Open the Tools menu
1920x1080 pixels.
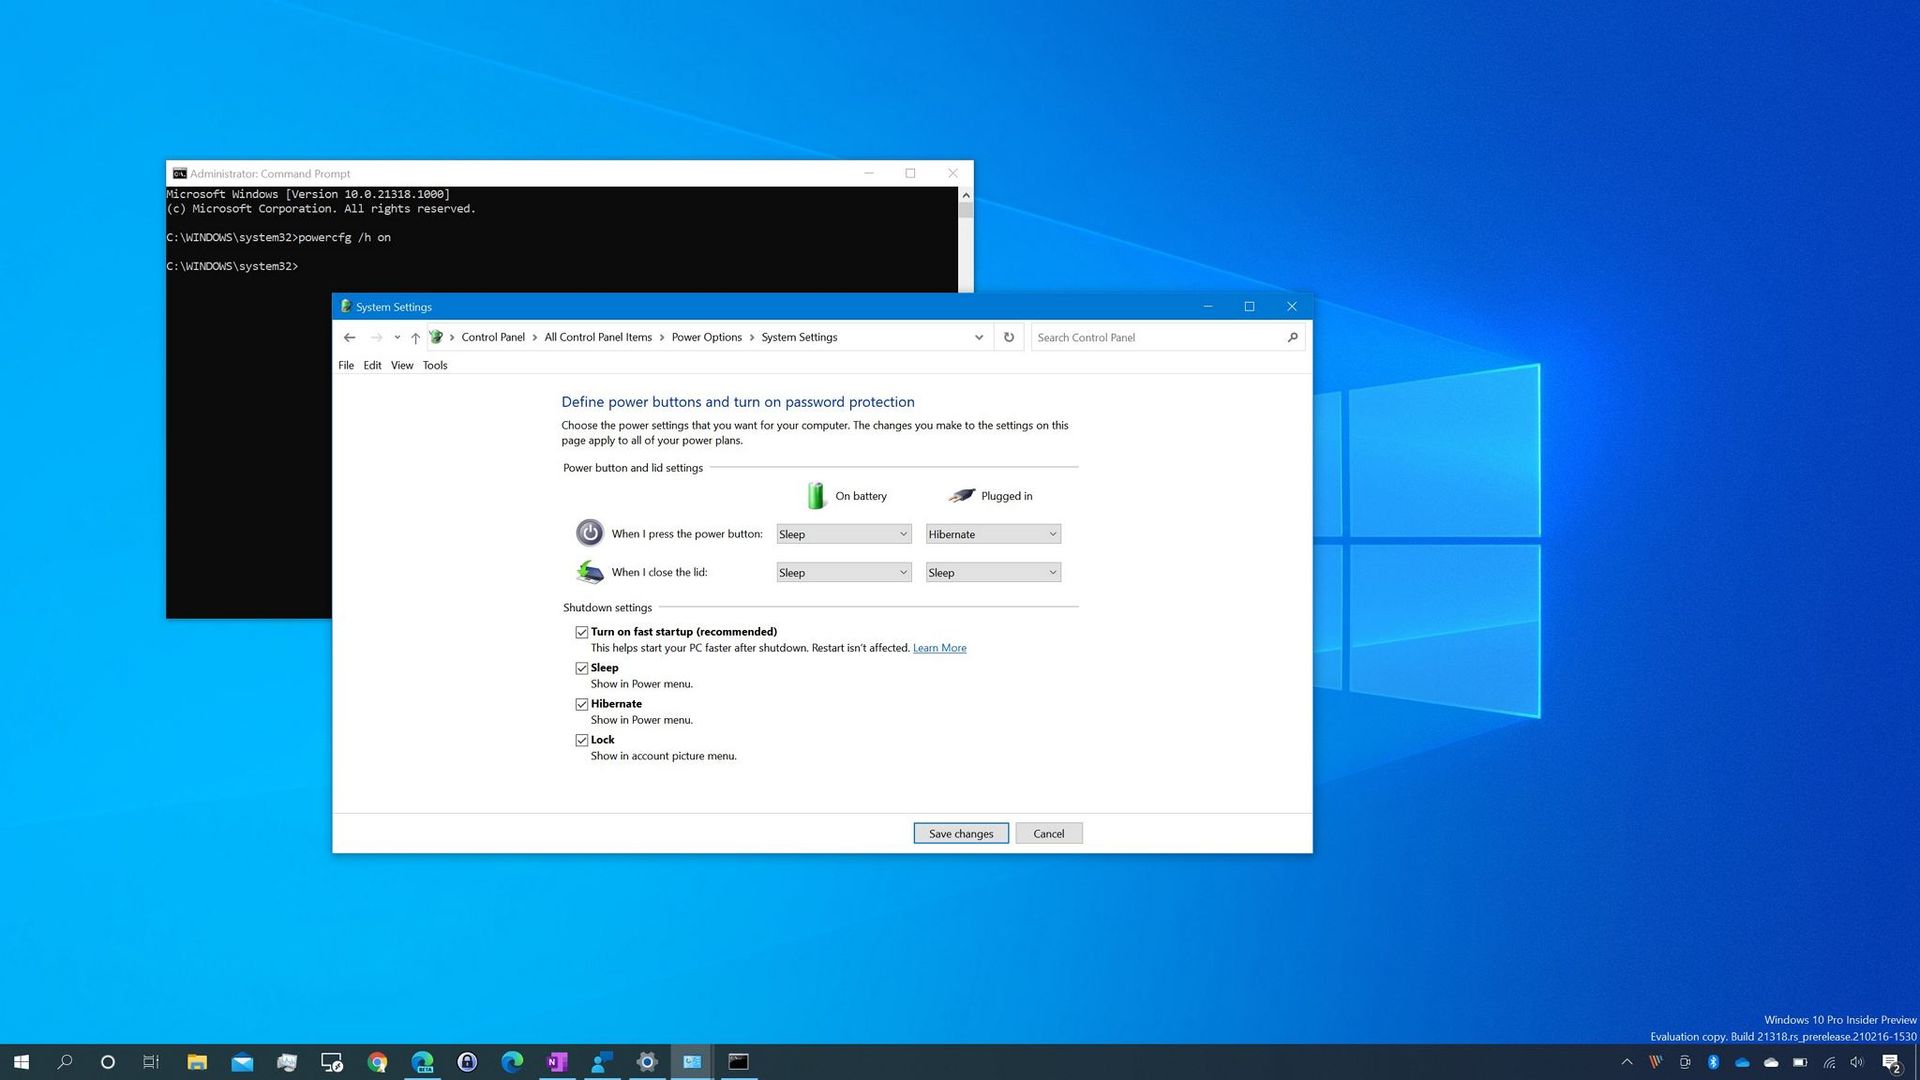point(435,365)
